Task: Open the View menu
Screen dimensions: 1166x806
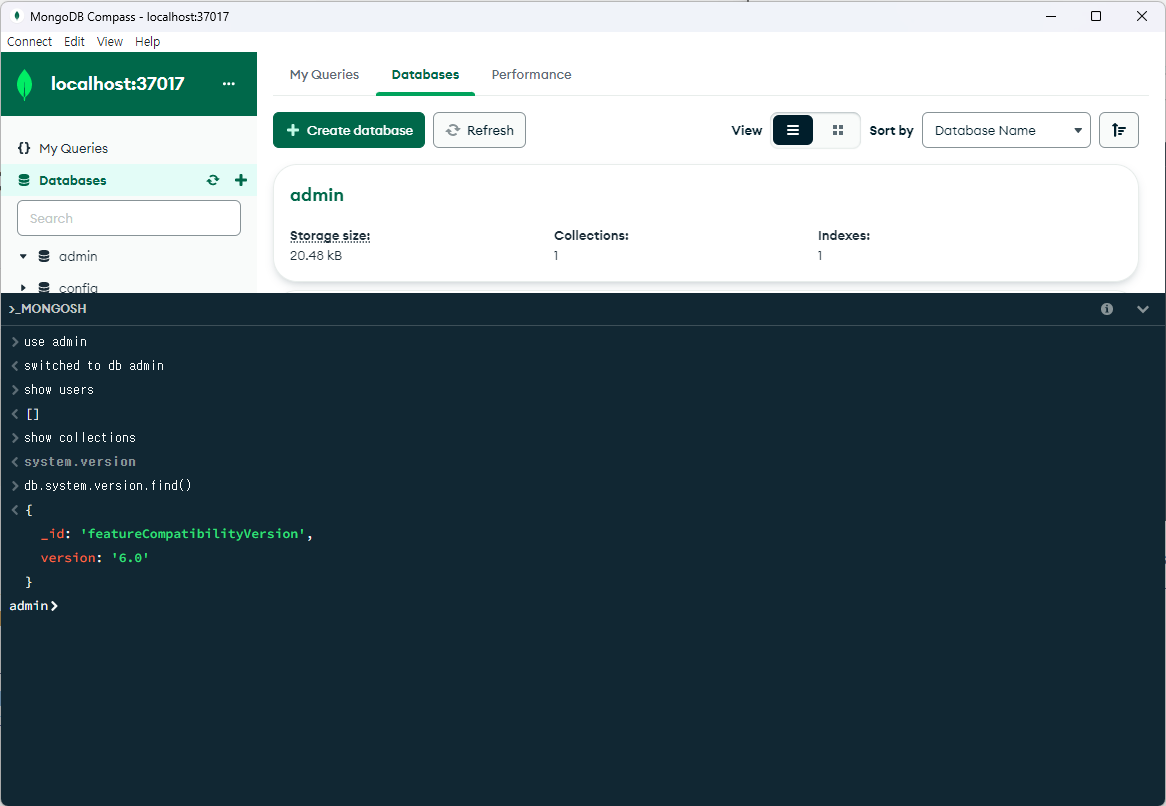Action: [x=109, y=42]
